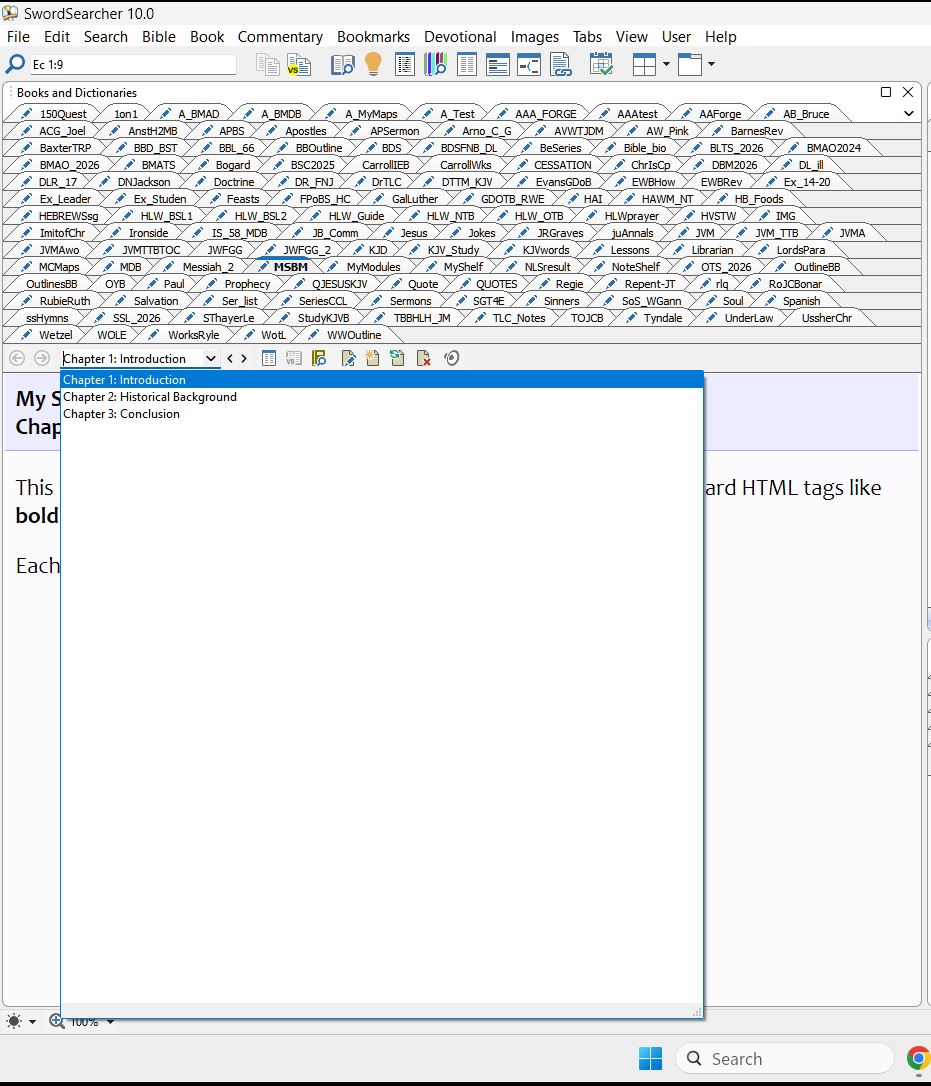Open the reading calendar icon with checkmark
931x1086 pixels.
coord(601,64)
